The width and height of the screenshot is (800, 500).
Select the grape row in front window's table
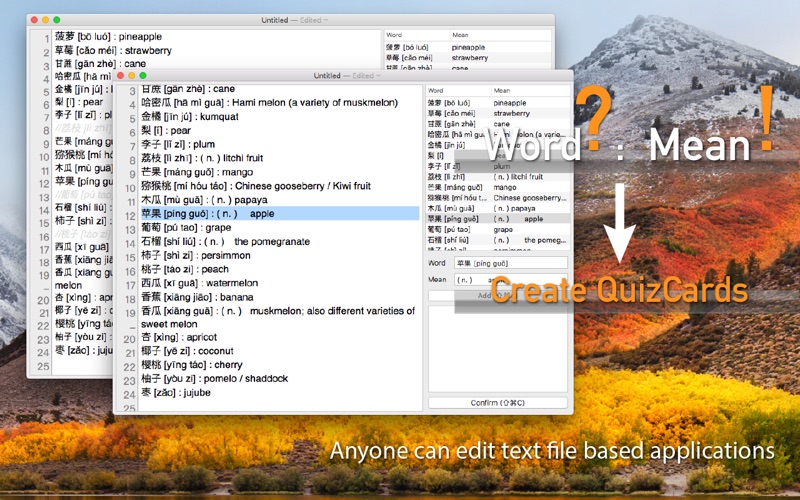pyautogui.click(x=498, y=230)
